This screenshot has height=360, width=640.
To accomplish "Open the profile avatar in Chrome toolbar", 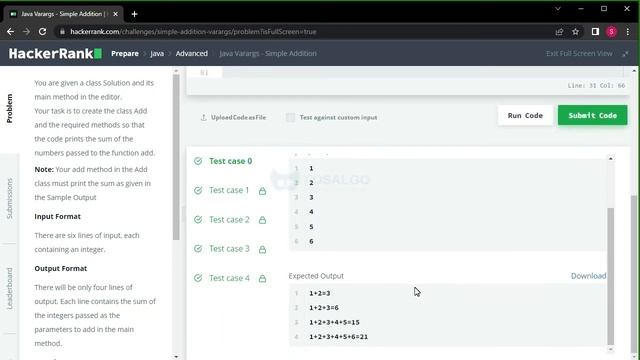I will [x=611, y=32].
